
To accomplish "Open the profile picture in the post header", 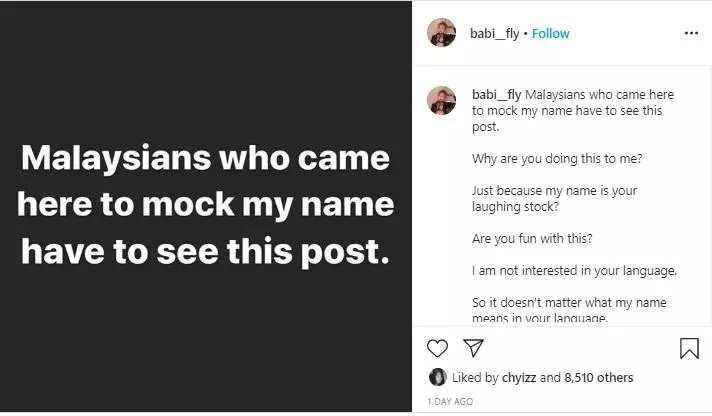I will pyautogui.click(x=441, y=33).
